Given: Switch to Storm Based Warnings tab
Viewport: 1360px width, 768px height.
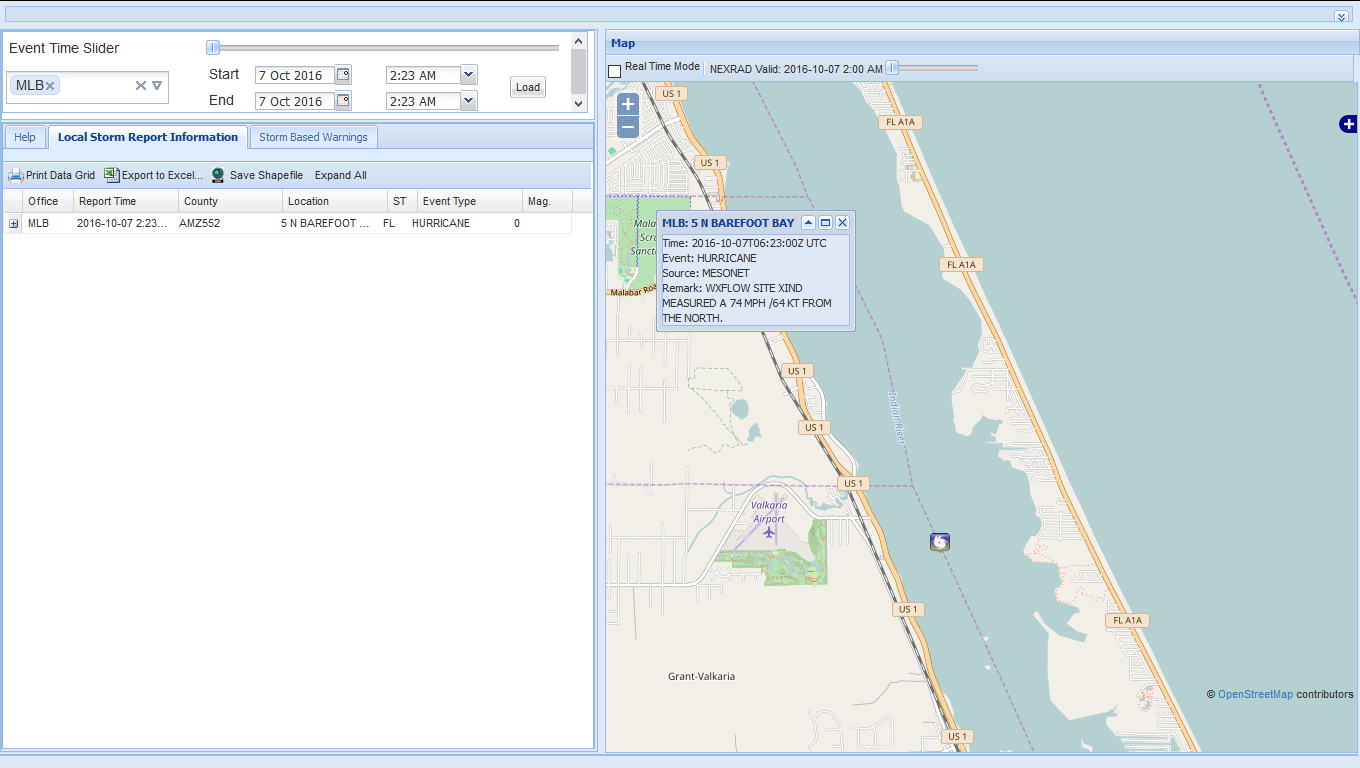Looking at the screenshot, I should click(x=313, y=137).
